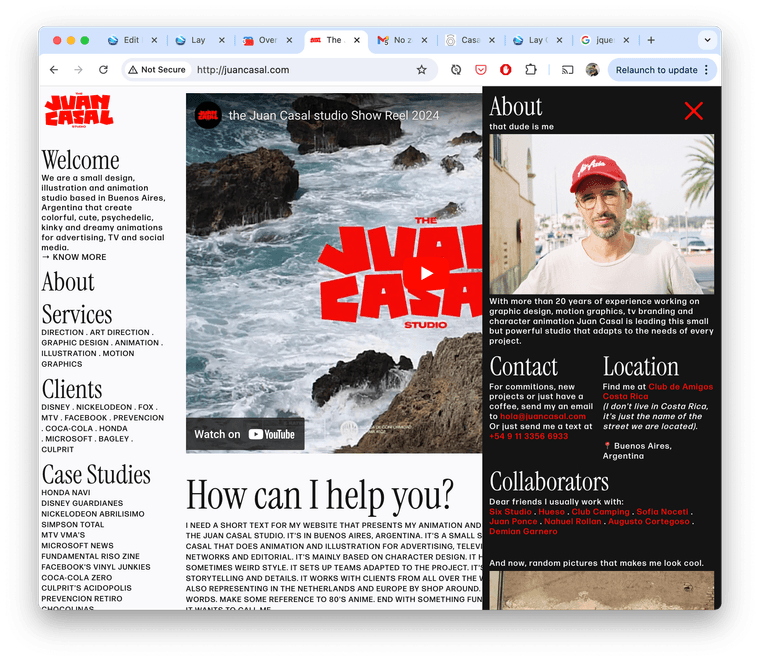Open the browser Extensions puzzle icon
The image size is (760, 661).
point(531,70)
